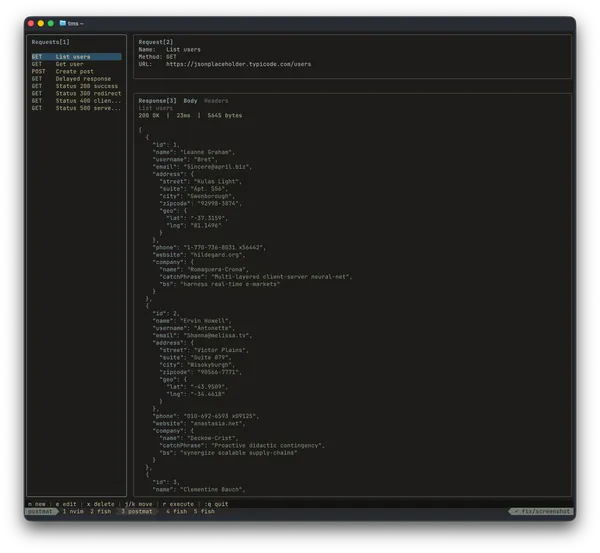Click the 'postmat' session name label
This screenshot has width=600, height=553.
(x=40, y=511)
